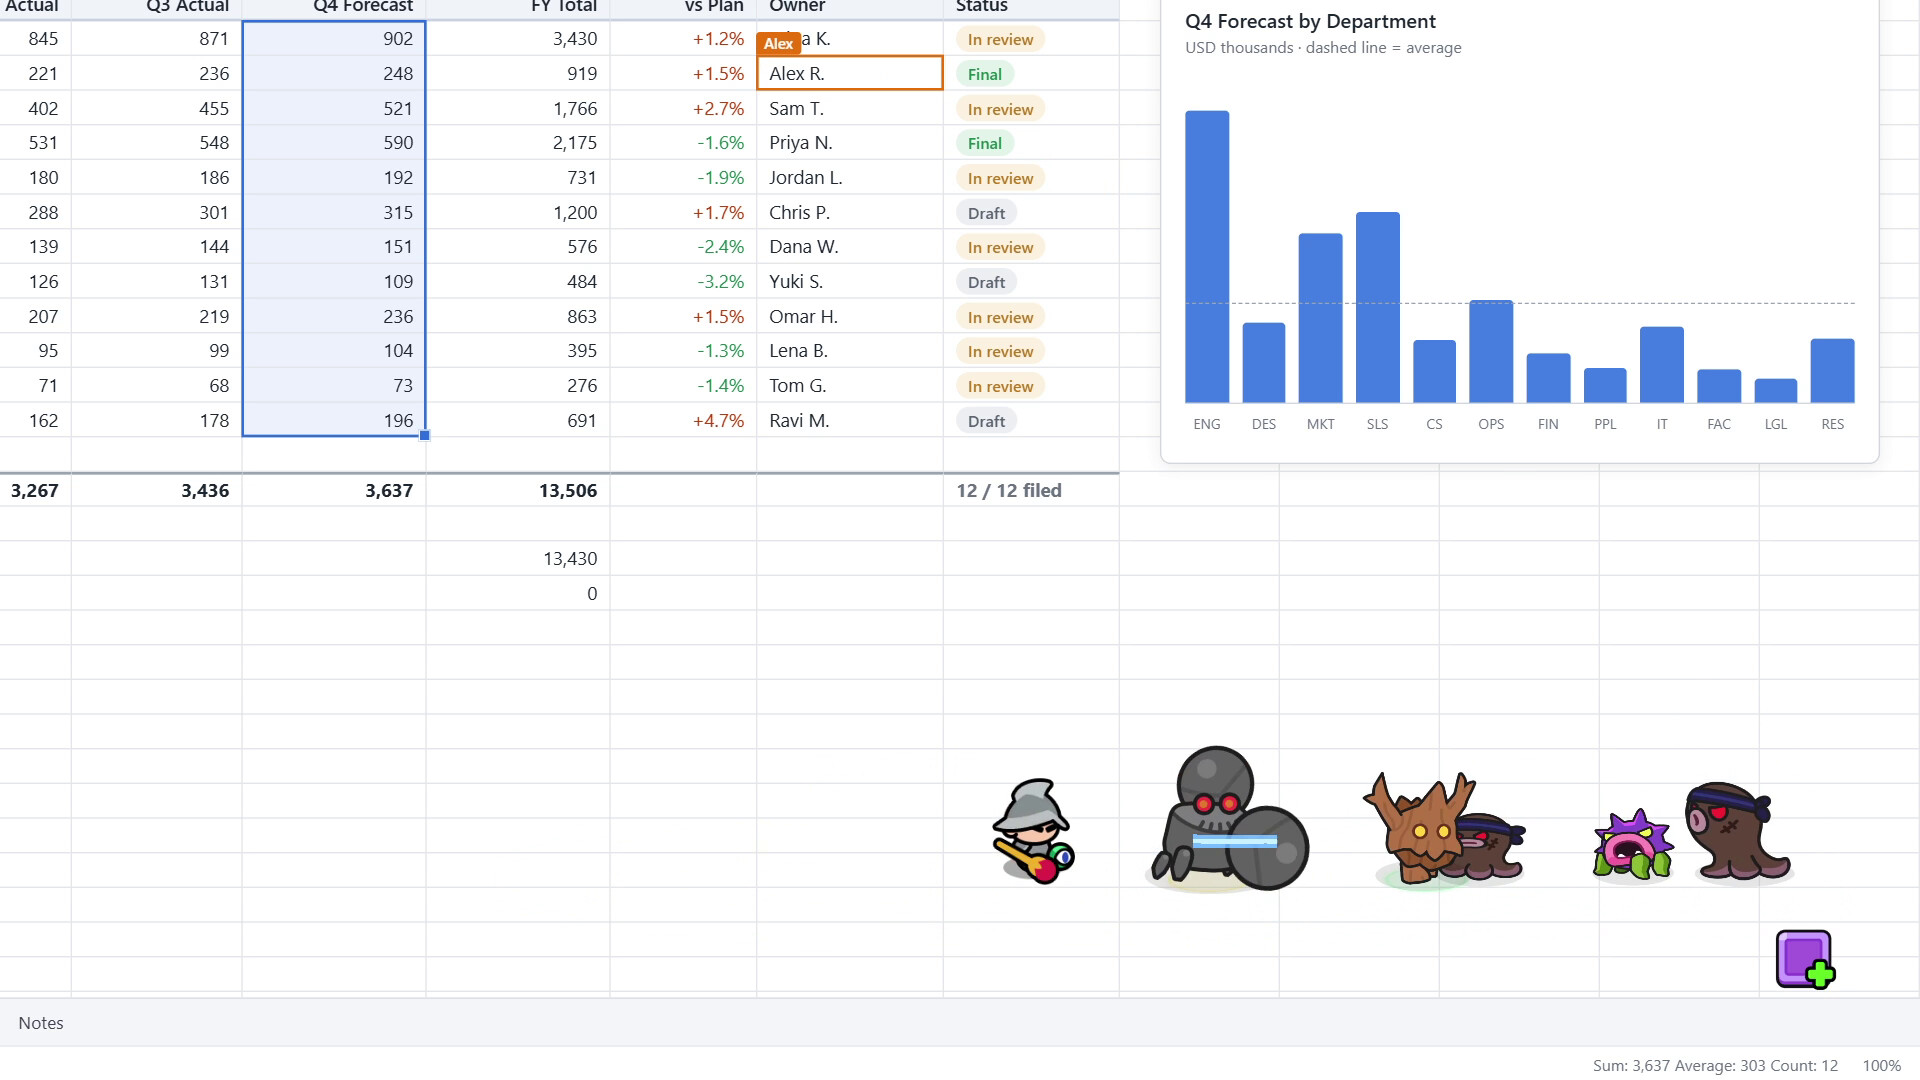This screenshot has width=1920, height=1080.
Task: Click the Draft status for Chris P.
Action: pyautogui.click(x=987, y=213)
